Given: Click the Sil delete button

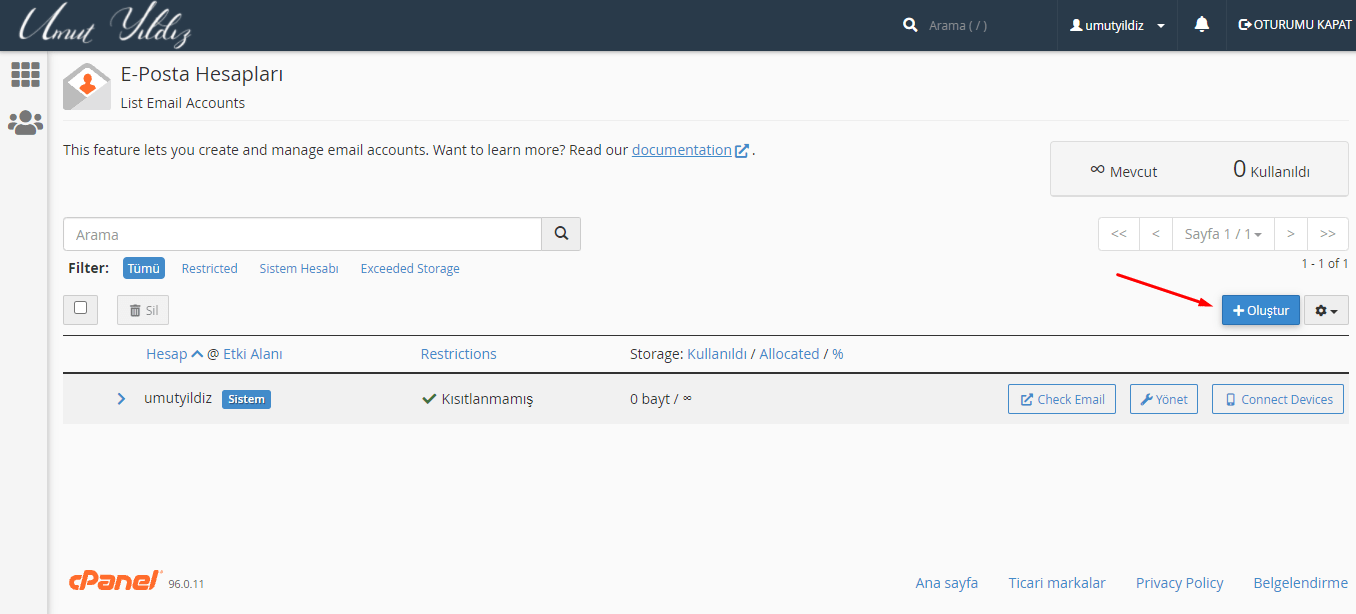Looking at the screenshot, I should (x=143, y=310).
